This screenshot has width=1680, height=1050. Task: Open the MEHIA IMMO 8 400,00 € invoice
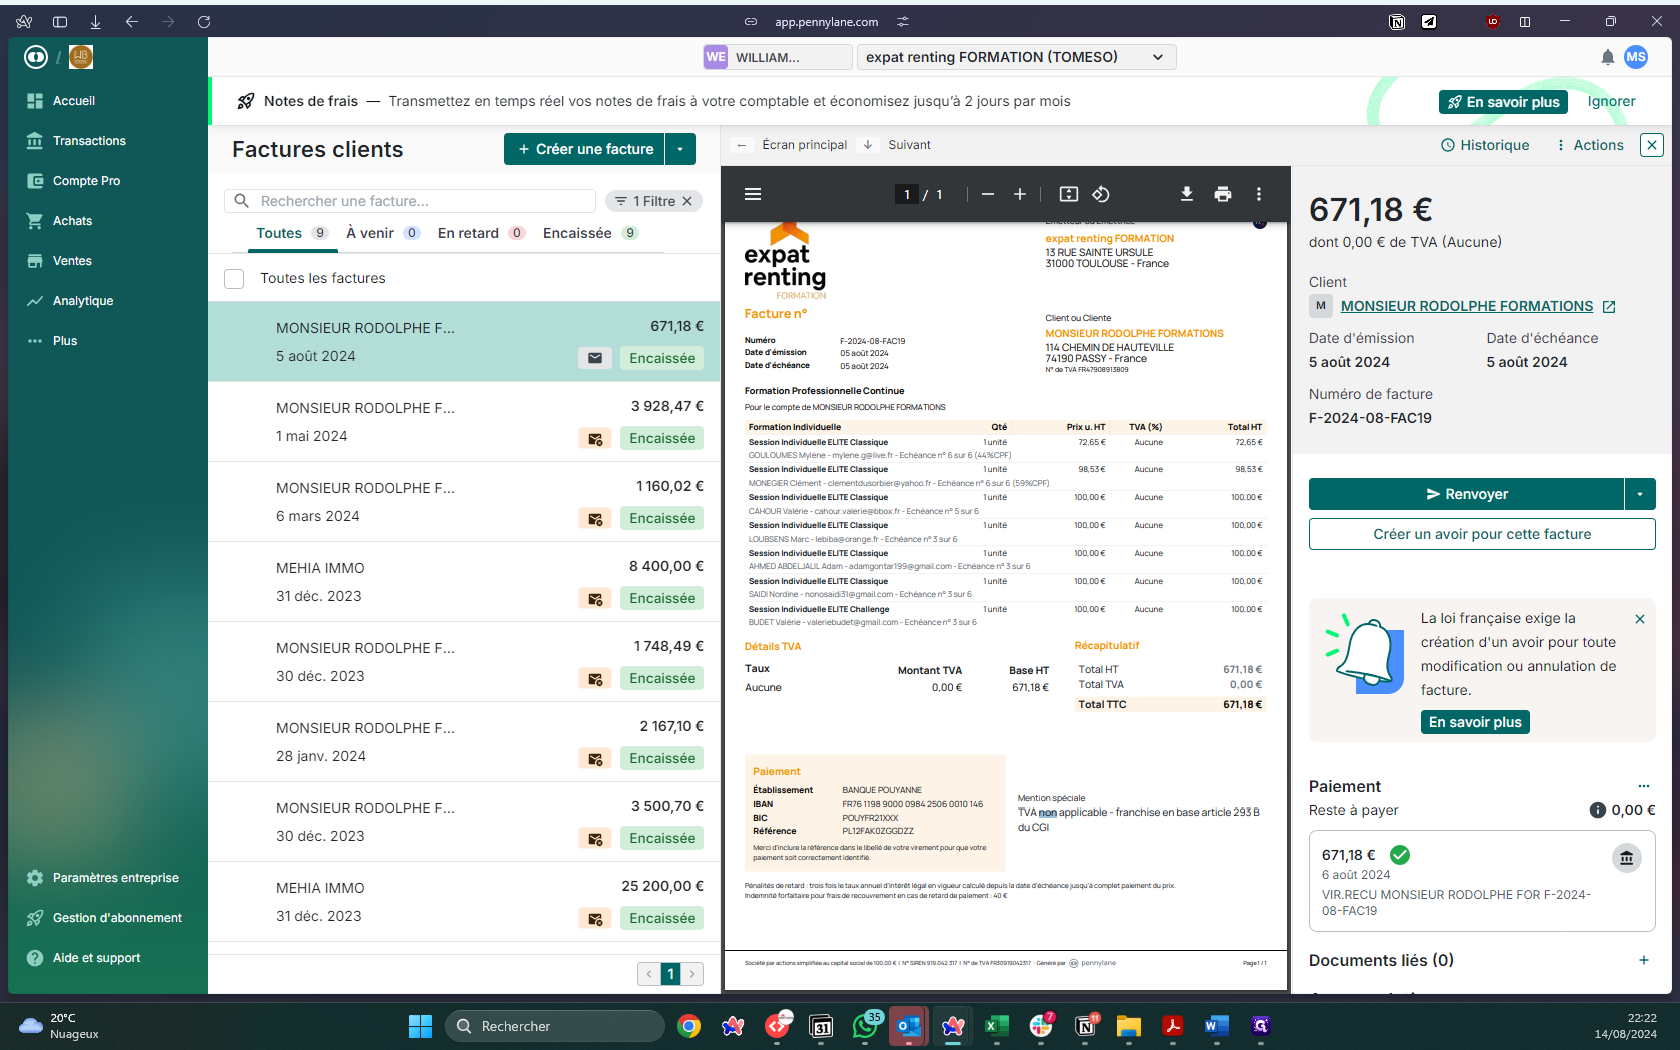(x=464, y=582)
